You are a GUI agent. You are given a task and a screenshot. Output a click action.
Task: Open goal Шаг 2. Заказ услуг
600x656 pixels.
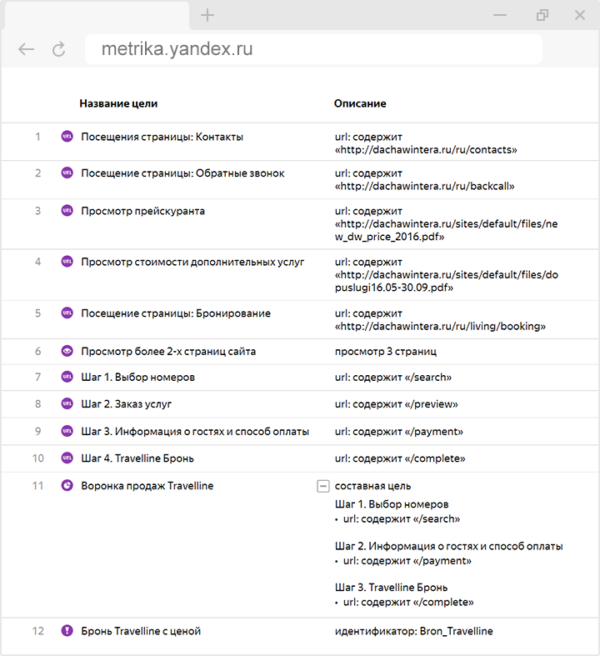pyautogui.click(x=126, y=404)
